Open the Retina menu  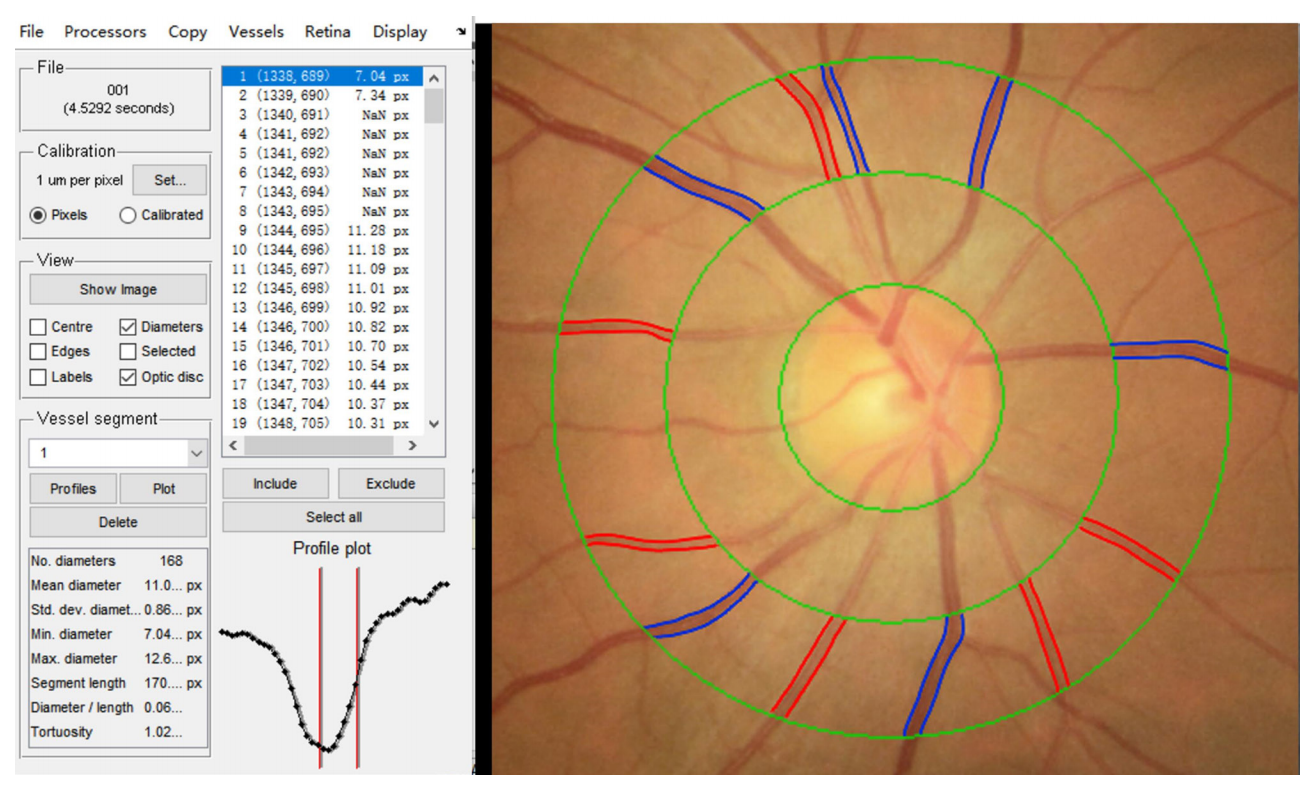point(327,32)
